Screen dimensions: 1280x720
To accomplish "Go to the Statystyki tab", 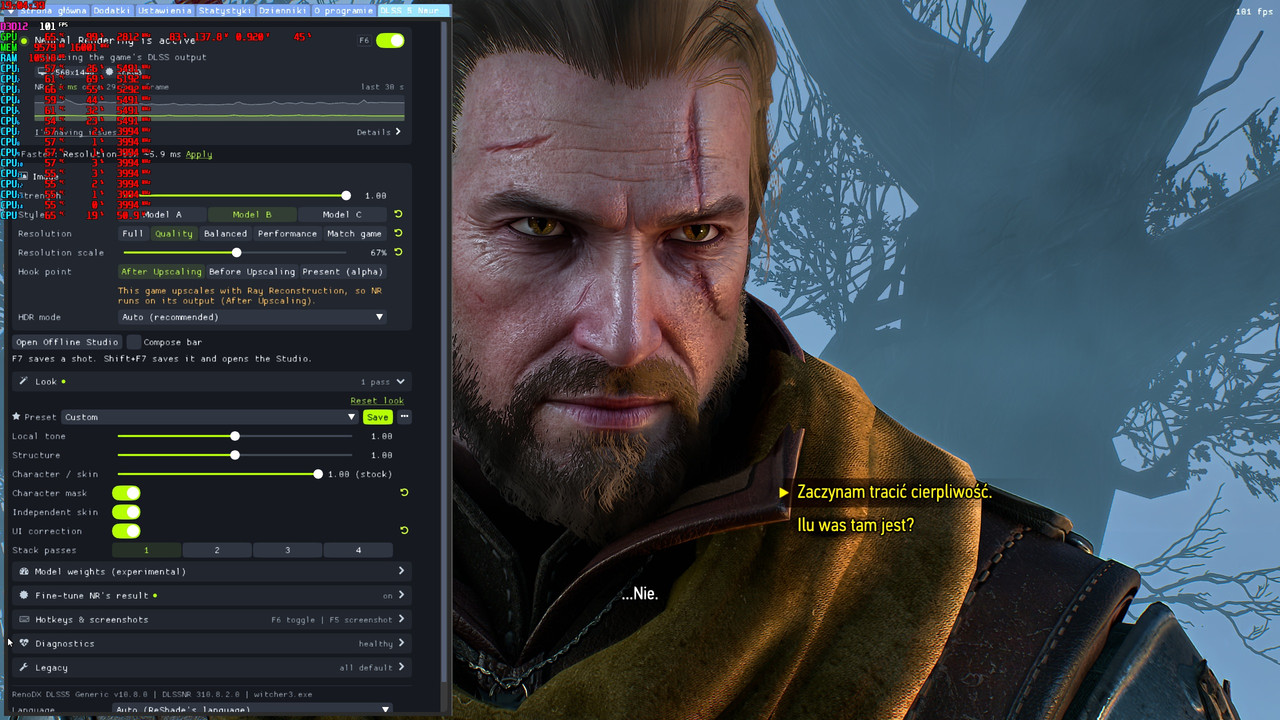I will [x=224, y=10].
